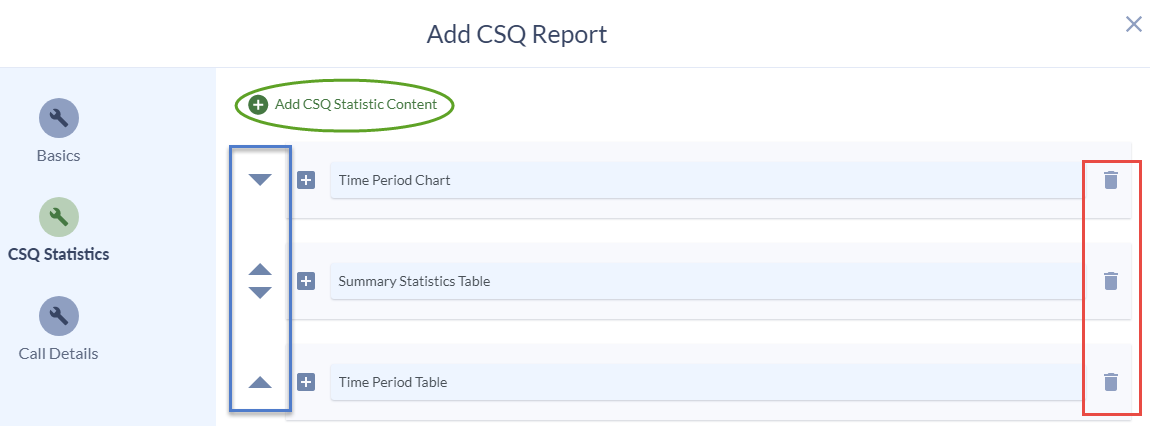This screenshot has height=426, width=1150.
Task: Select the Summary Statistics Table title bar
Action: pyautogui.click(x=706, y=281)
